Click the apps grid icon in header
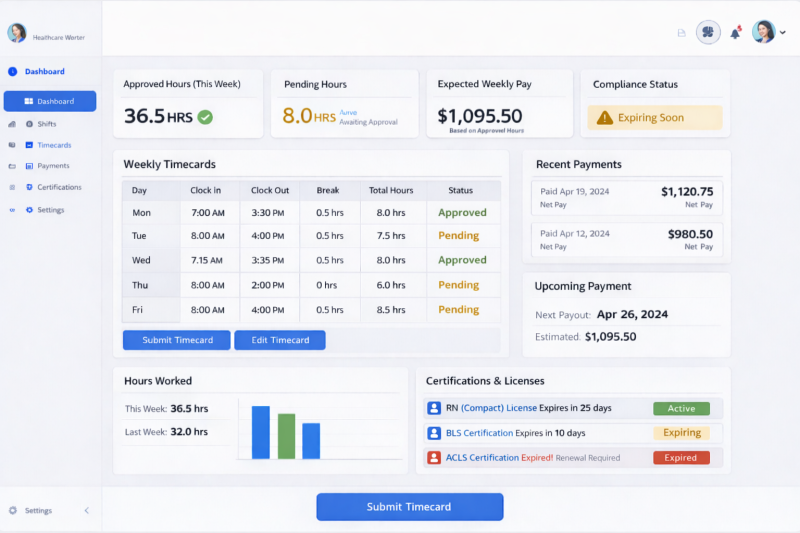Screen dimensions: 800x533 coord(708,33)
